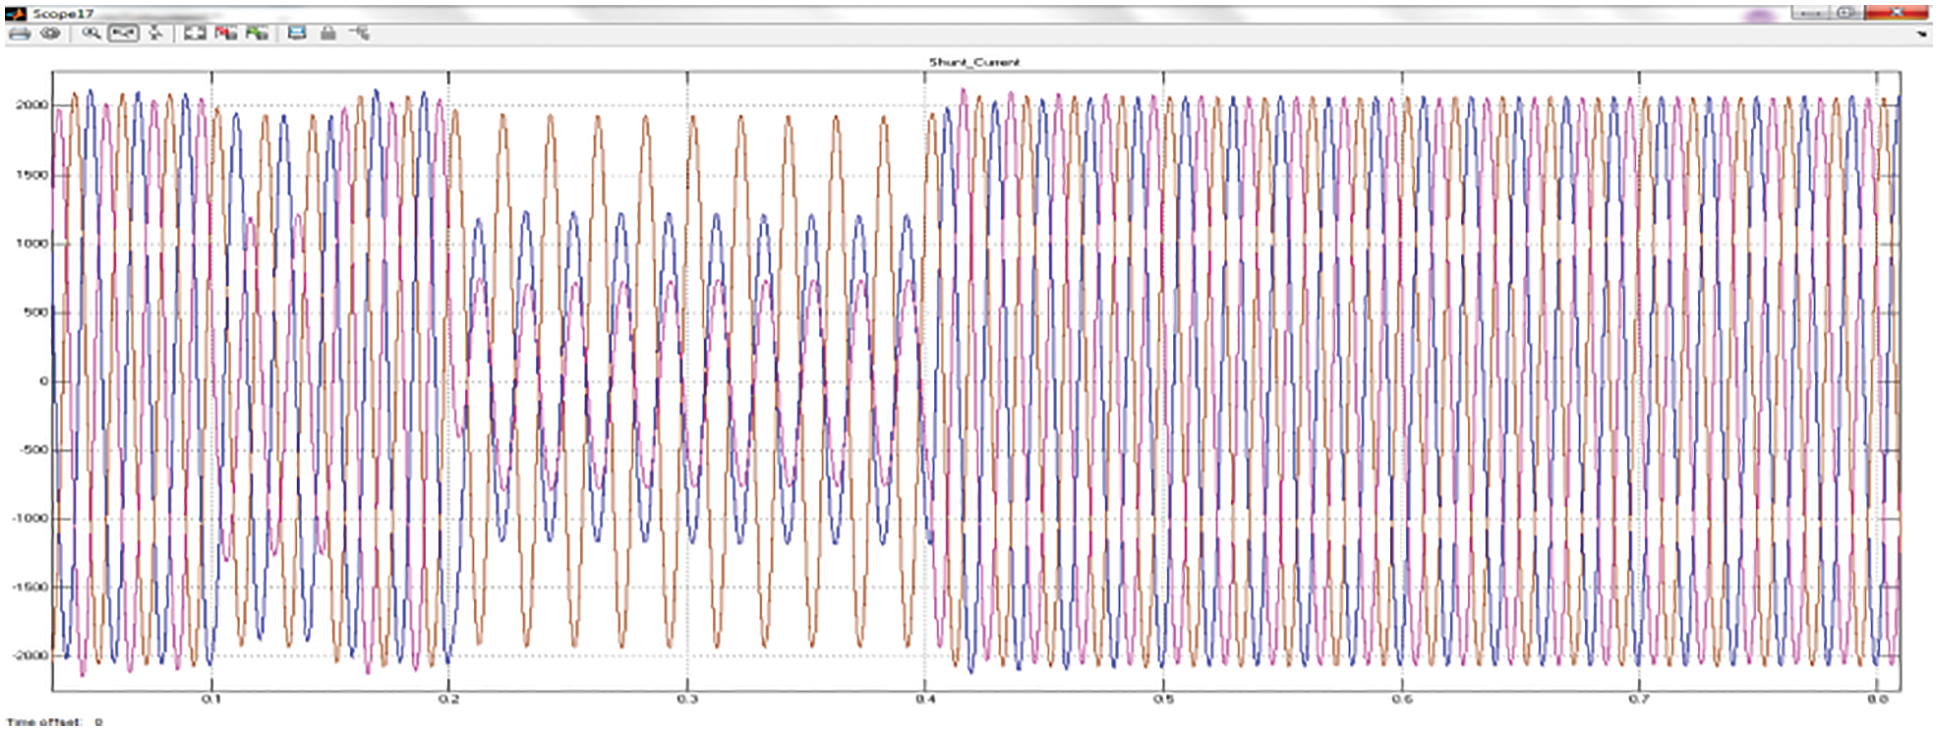Screen dimensions: 1938x731
Task: Toggle the Zoom X-axis tool
Action: 123,34
